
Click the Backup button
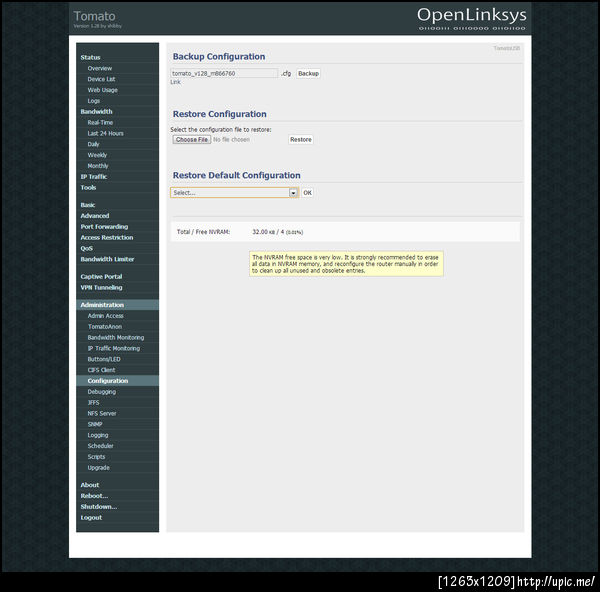point(308,73)
